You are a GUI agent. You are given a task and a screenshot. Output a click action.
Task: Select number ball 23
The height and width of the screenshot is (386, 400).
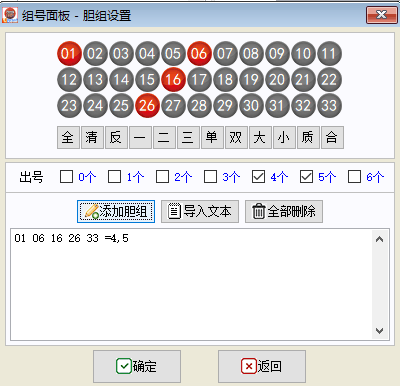click(69, 105)
